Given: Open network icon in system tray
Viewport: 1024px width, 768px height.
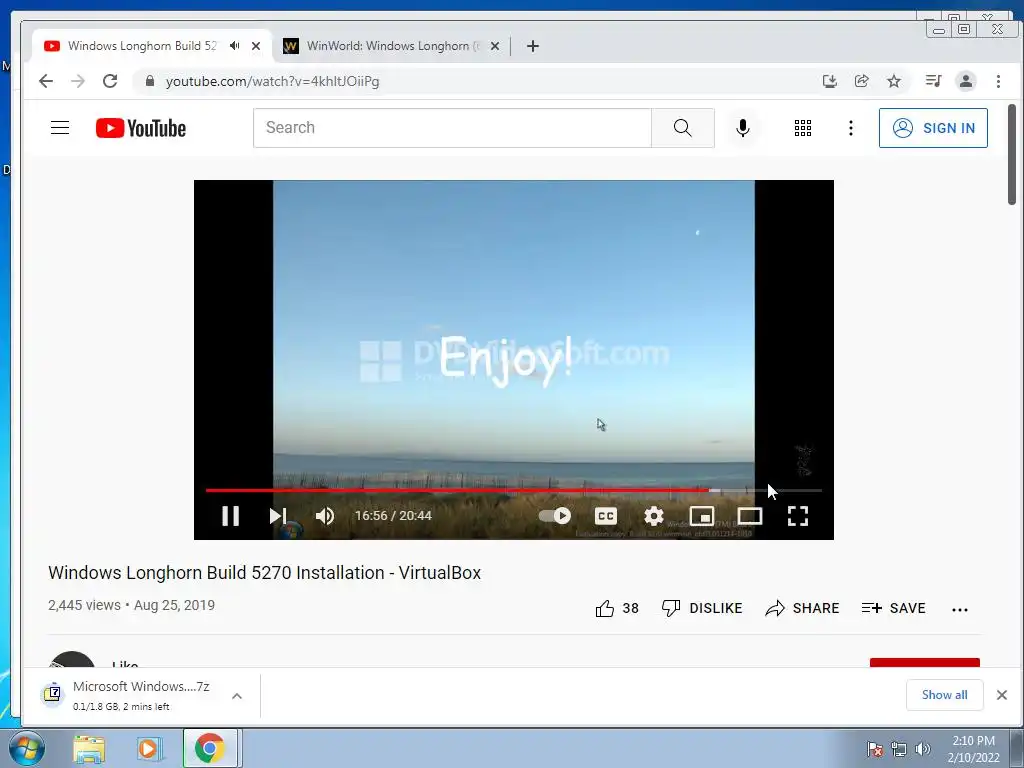Looking at the screenshot, I should pos(899,749).
